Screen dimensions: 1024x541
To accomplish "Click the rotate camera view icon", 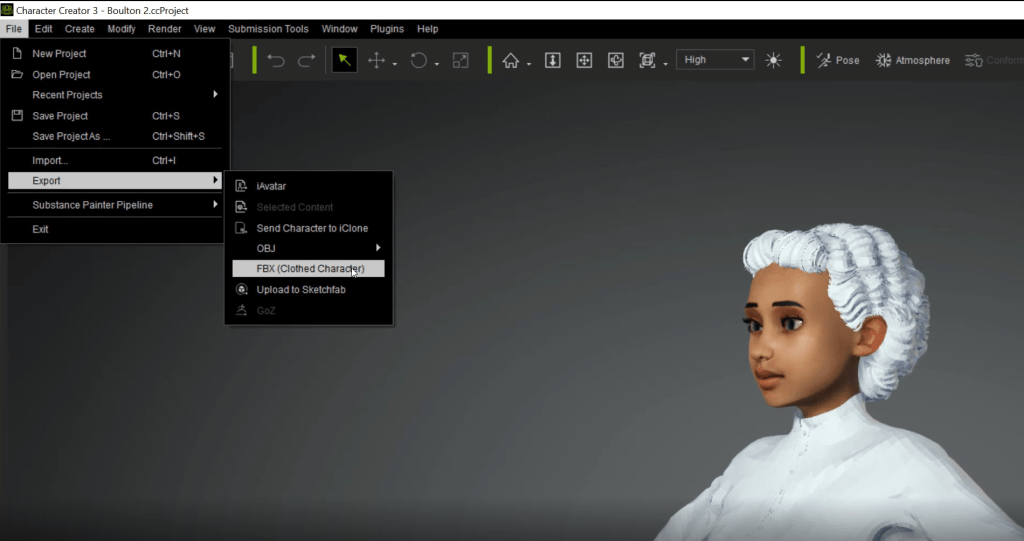I will tap(615, 60).
